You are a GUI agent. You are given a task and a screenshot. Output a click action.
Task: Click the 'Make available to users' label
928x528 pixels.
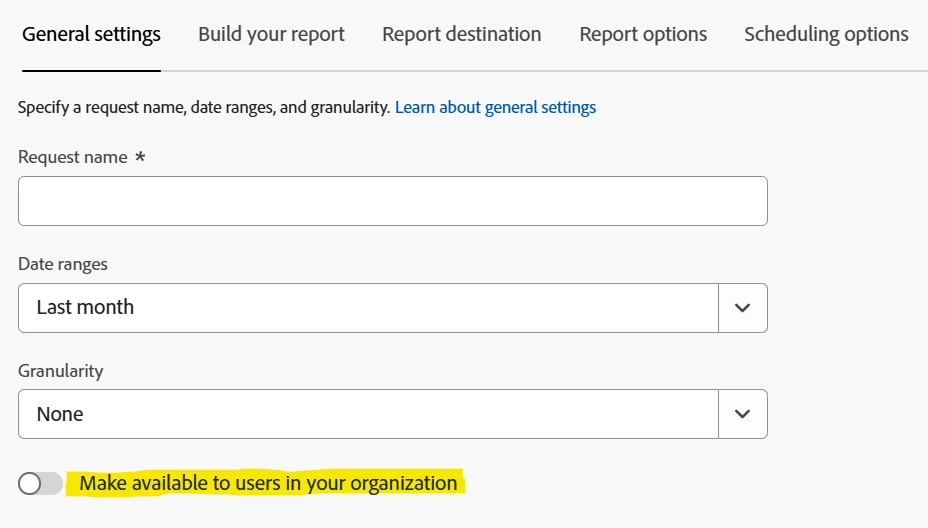[268, 484]
